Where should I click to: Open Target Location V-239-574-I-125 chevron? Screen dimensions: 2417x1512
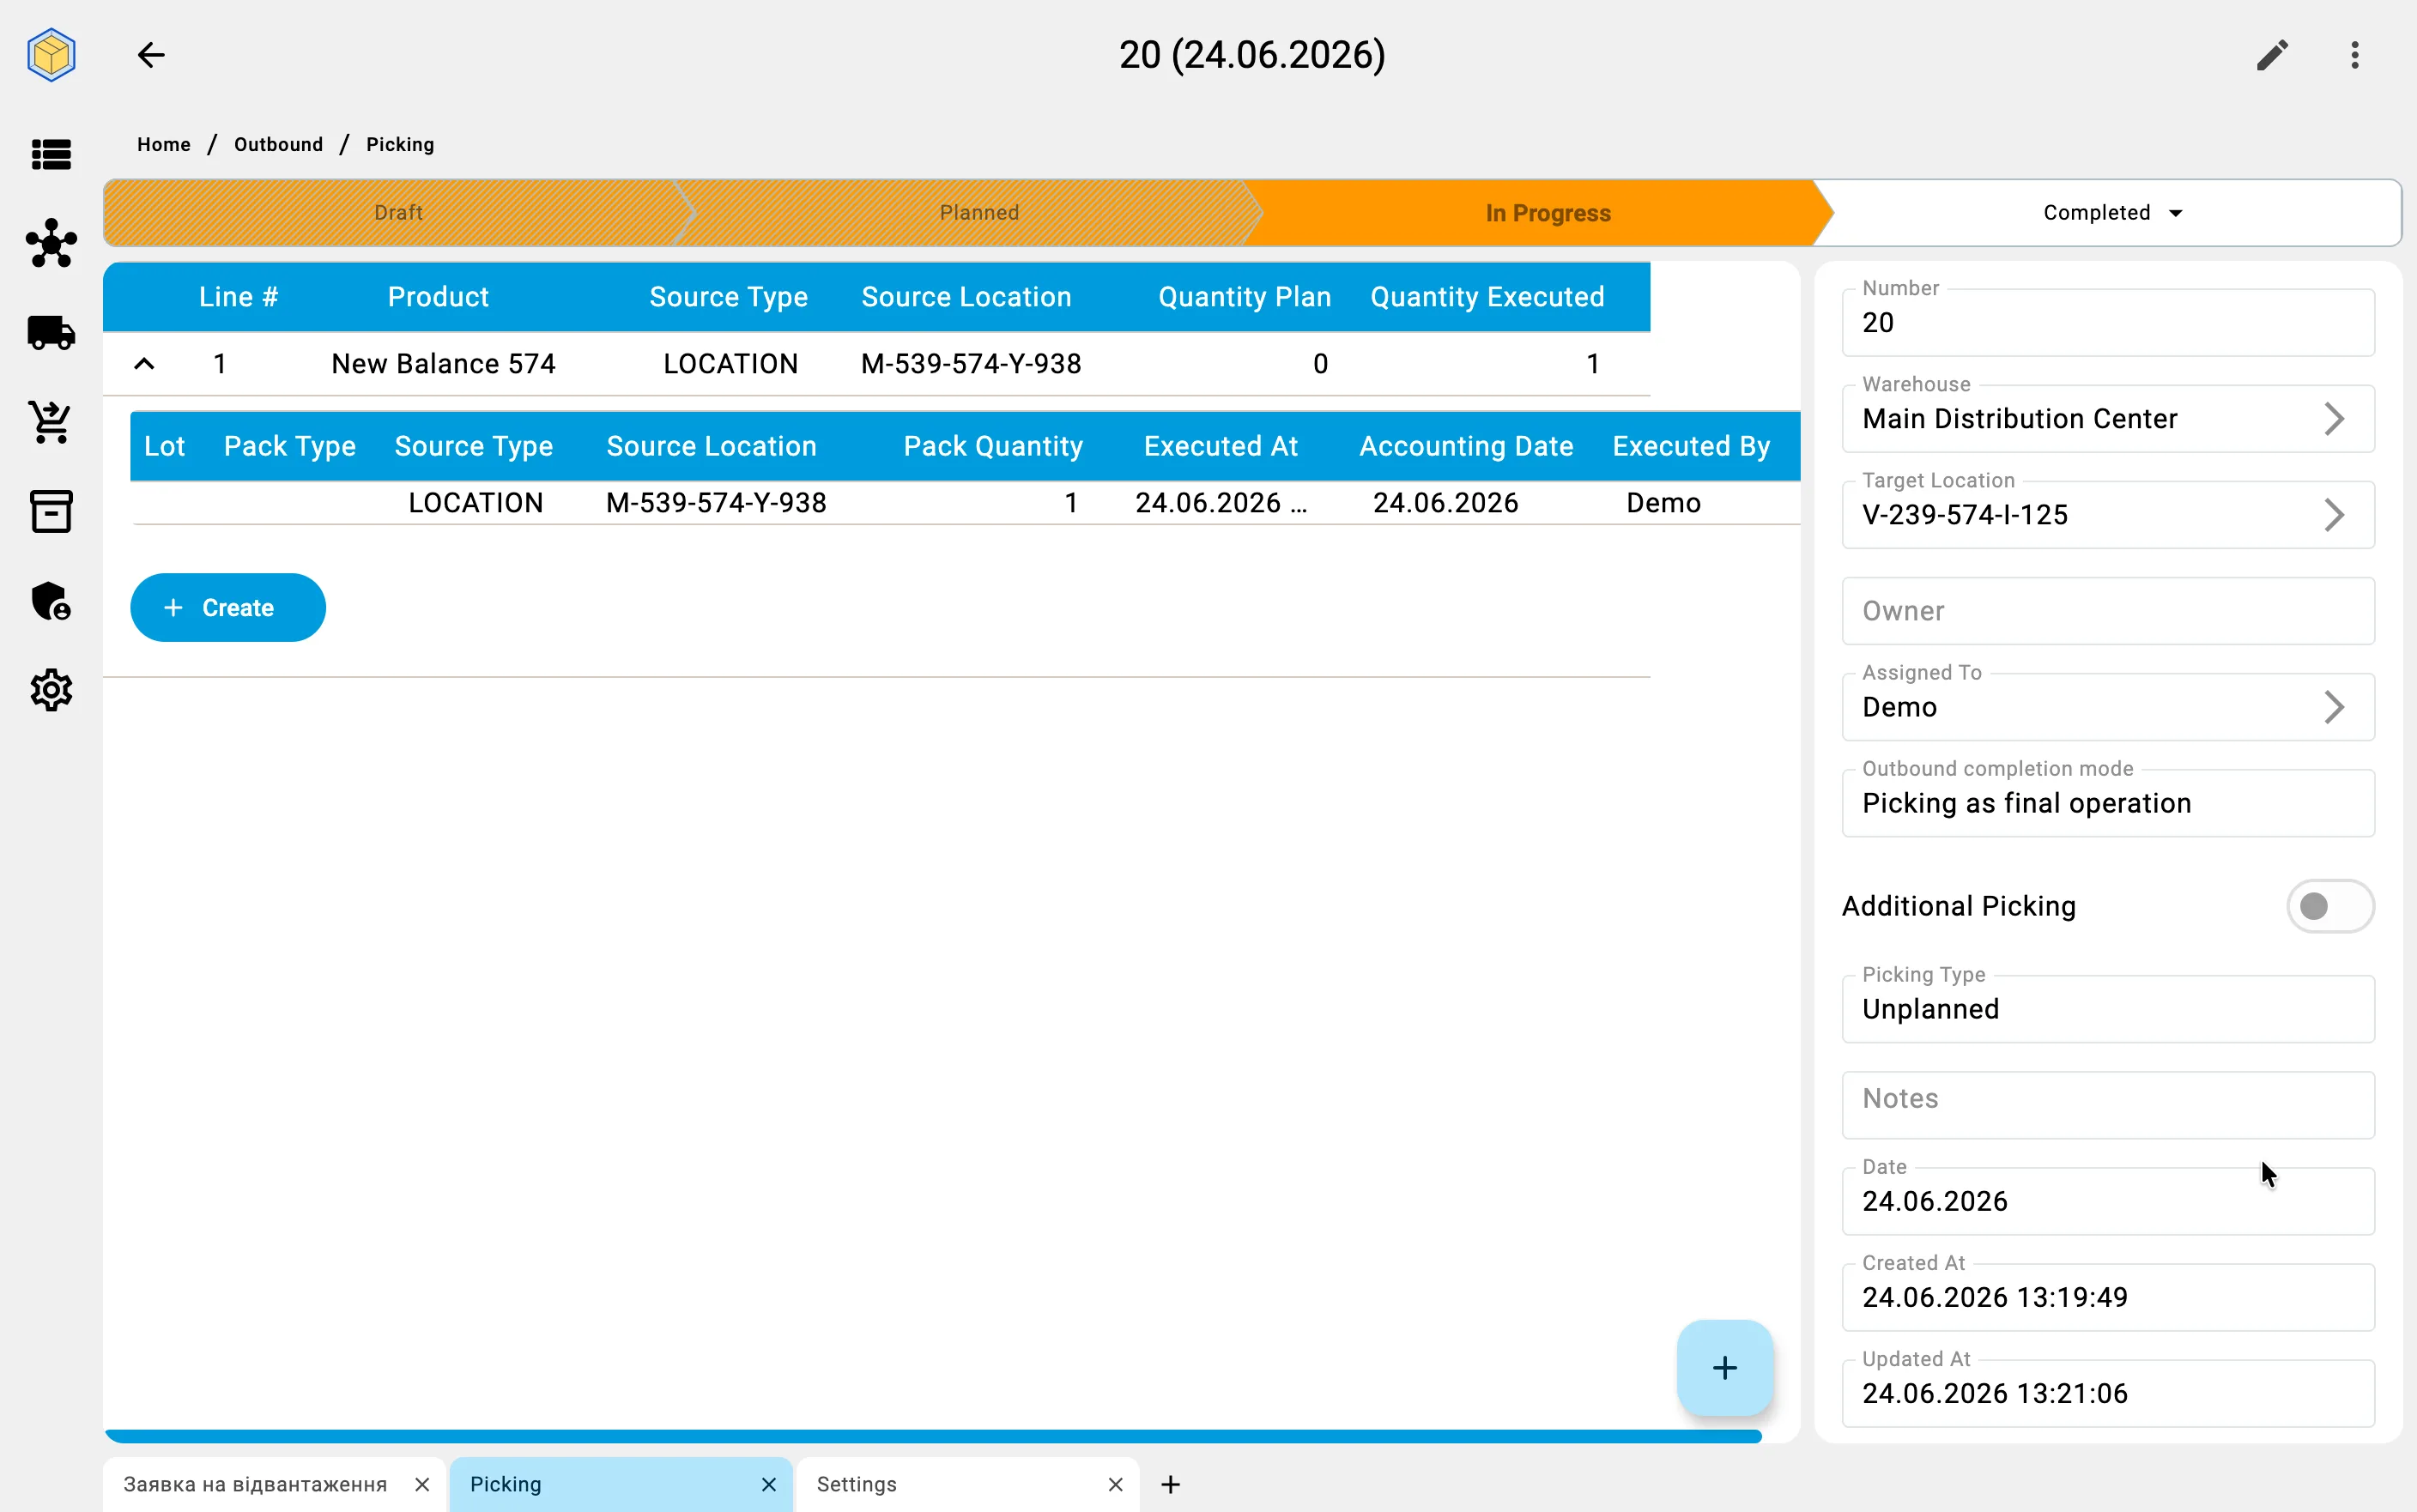point(2334,515)
